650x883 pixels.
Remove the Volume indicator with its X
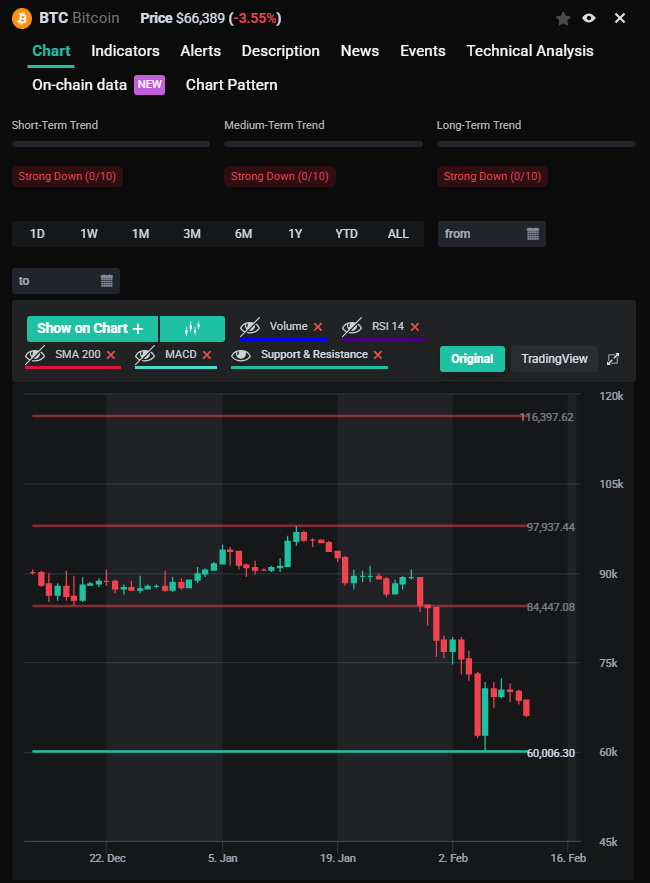[x=318, y=327]
